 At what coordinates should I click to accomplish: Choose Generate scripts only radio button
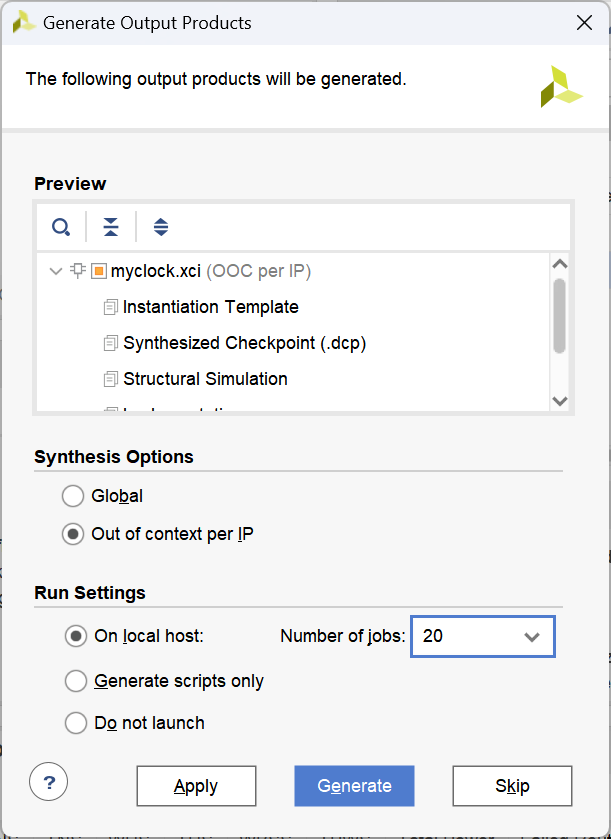pos(76,681)
